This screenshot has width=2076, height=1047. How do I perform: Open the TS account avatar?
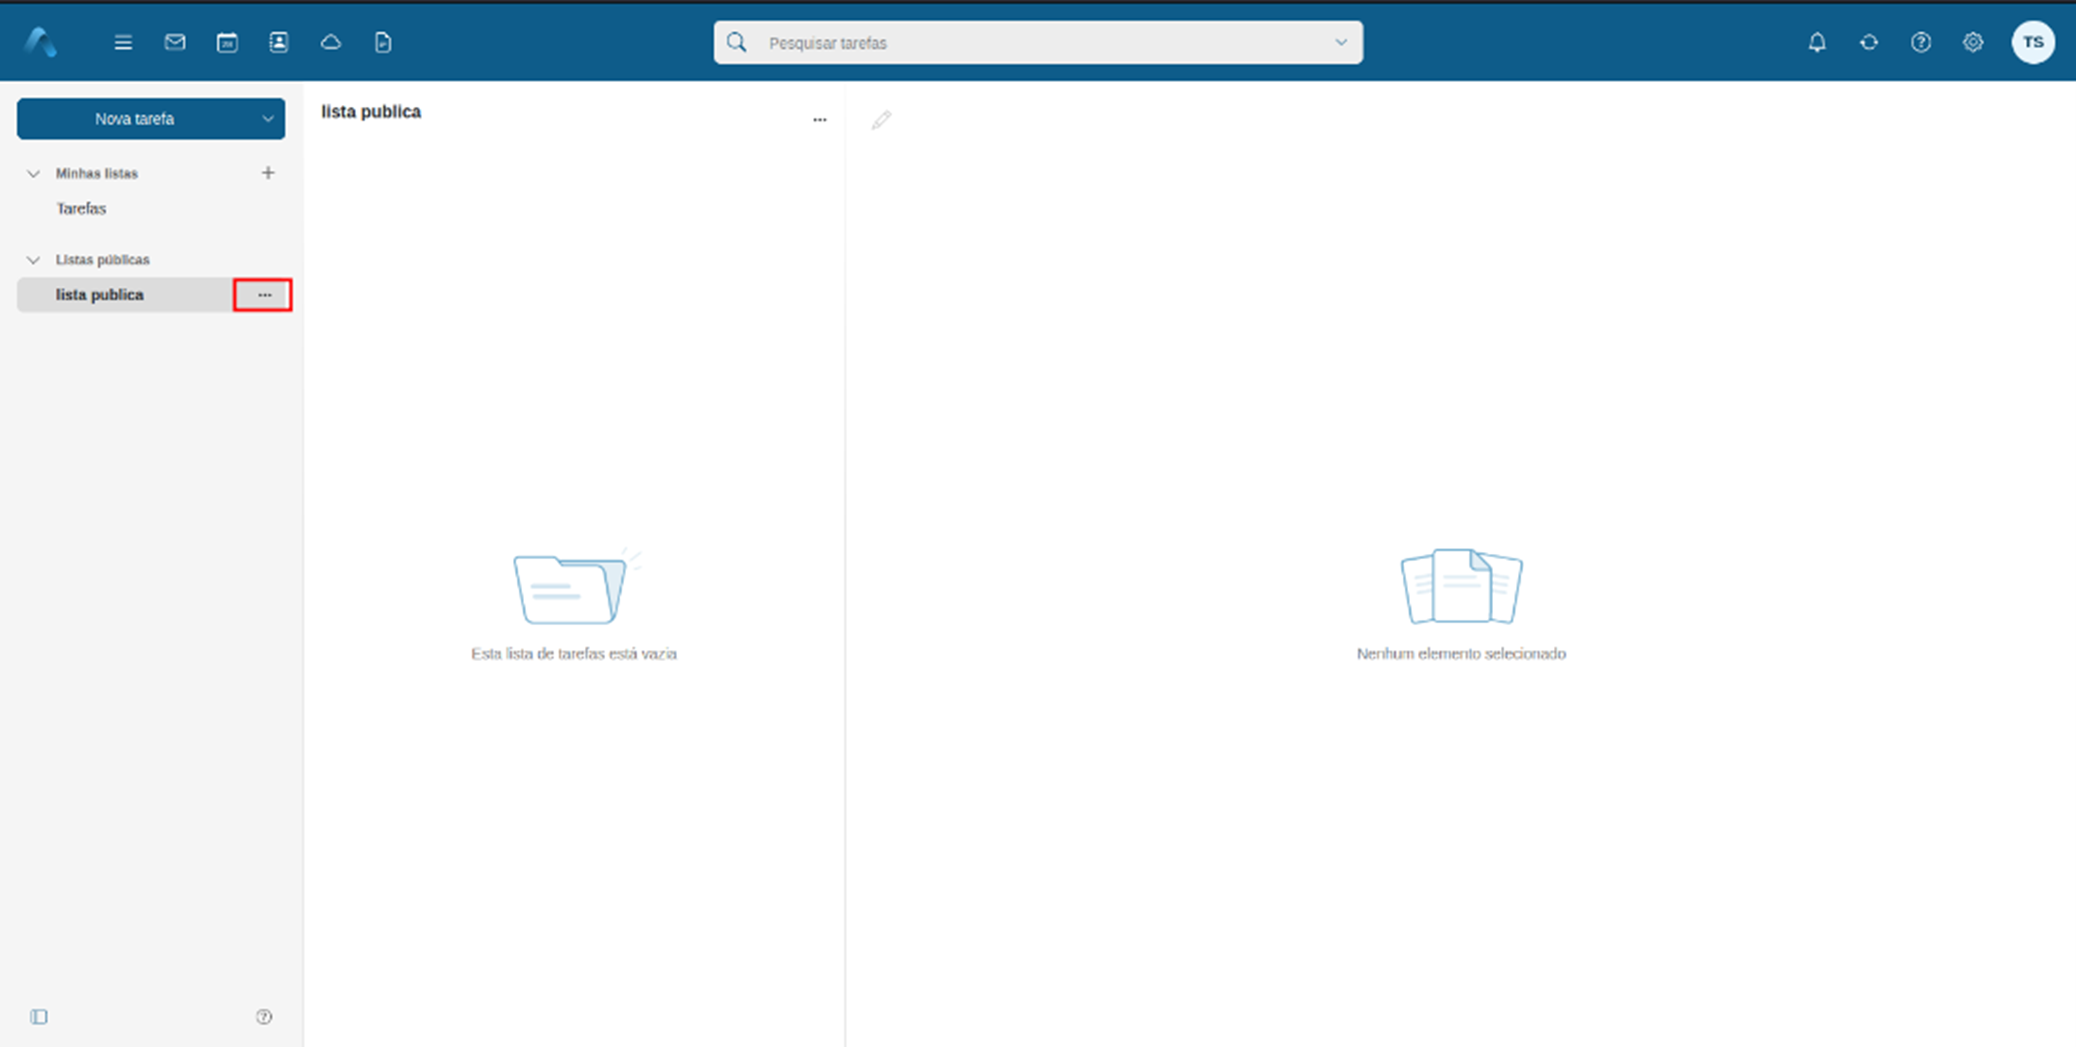click(2033, 42)
